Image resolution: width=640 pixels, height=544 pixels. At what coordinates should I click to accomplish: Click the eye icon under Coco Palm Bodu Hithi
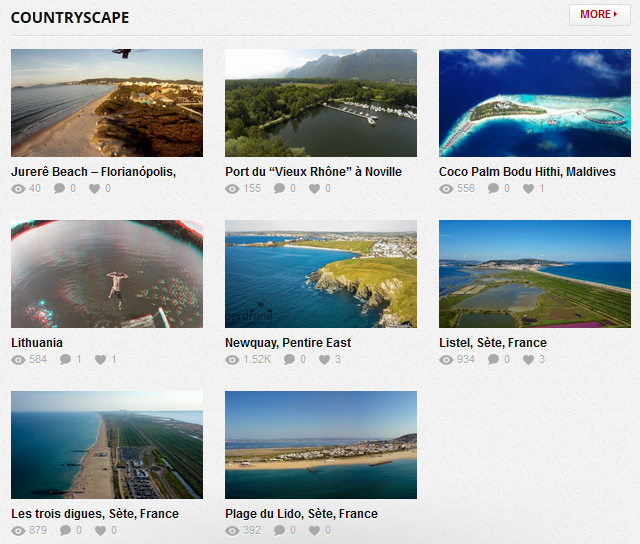(x=446, y=189)
